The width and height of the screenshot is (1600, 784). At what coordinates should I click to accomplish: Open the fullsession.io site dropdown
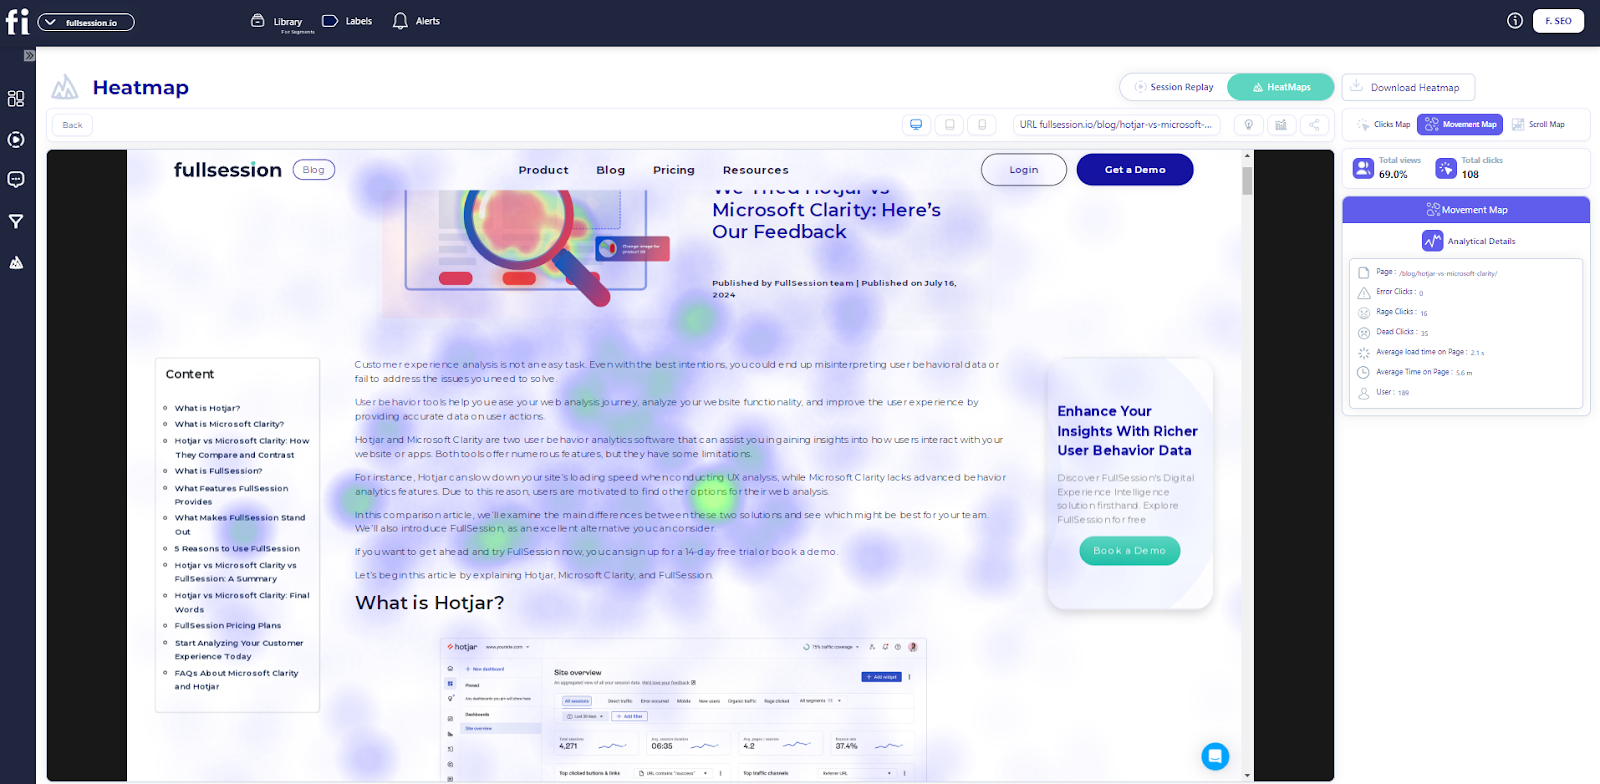(x=86, y=22)
